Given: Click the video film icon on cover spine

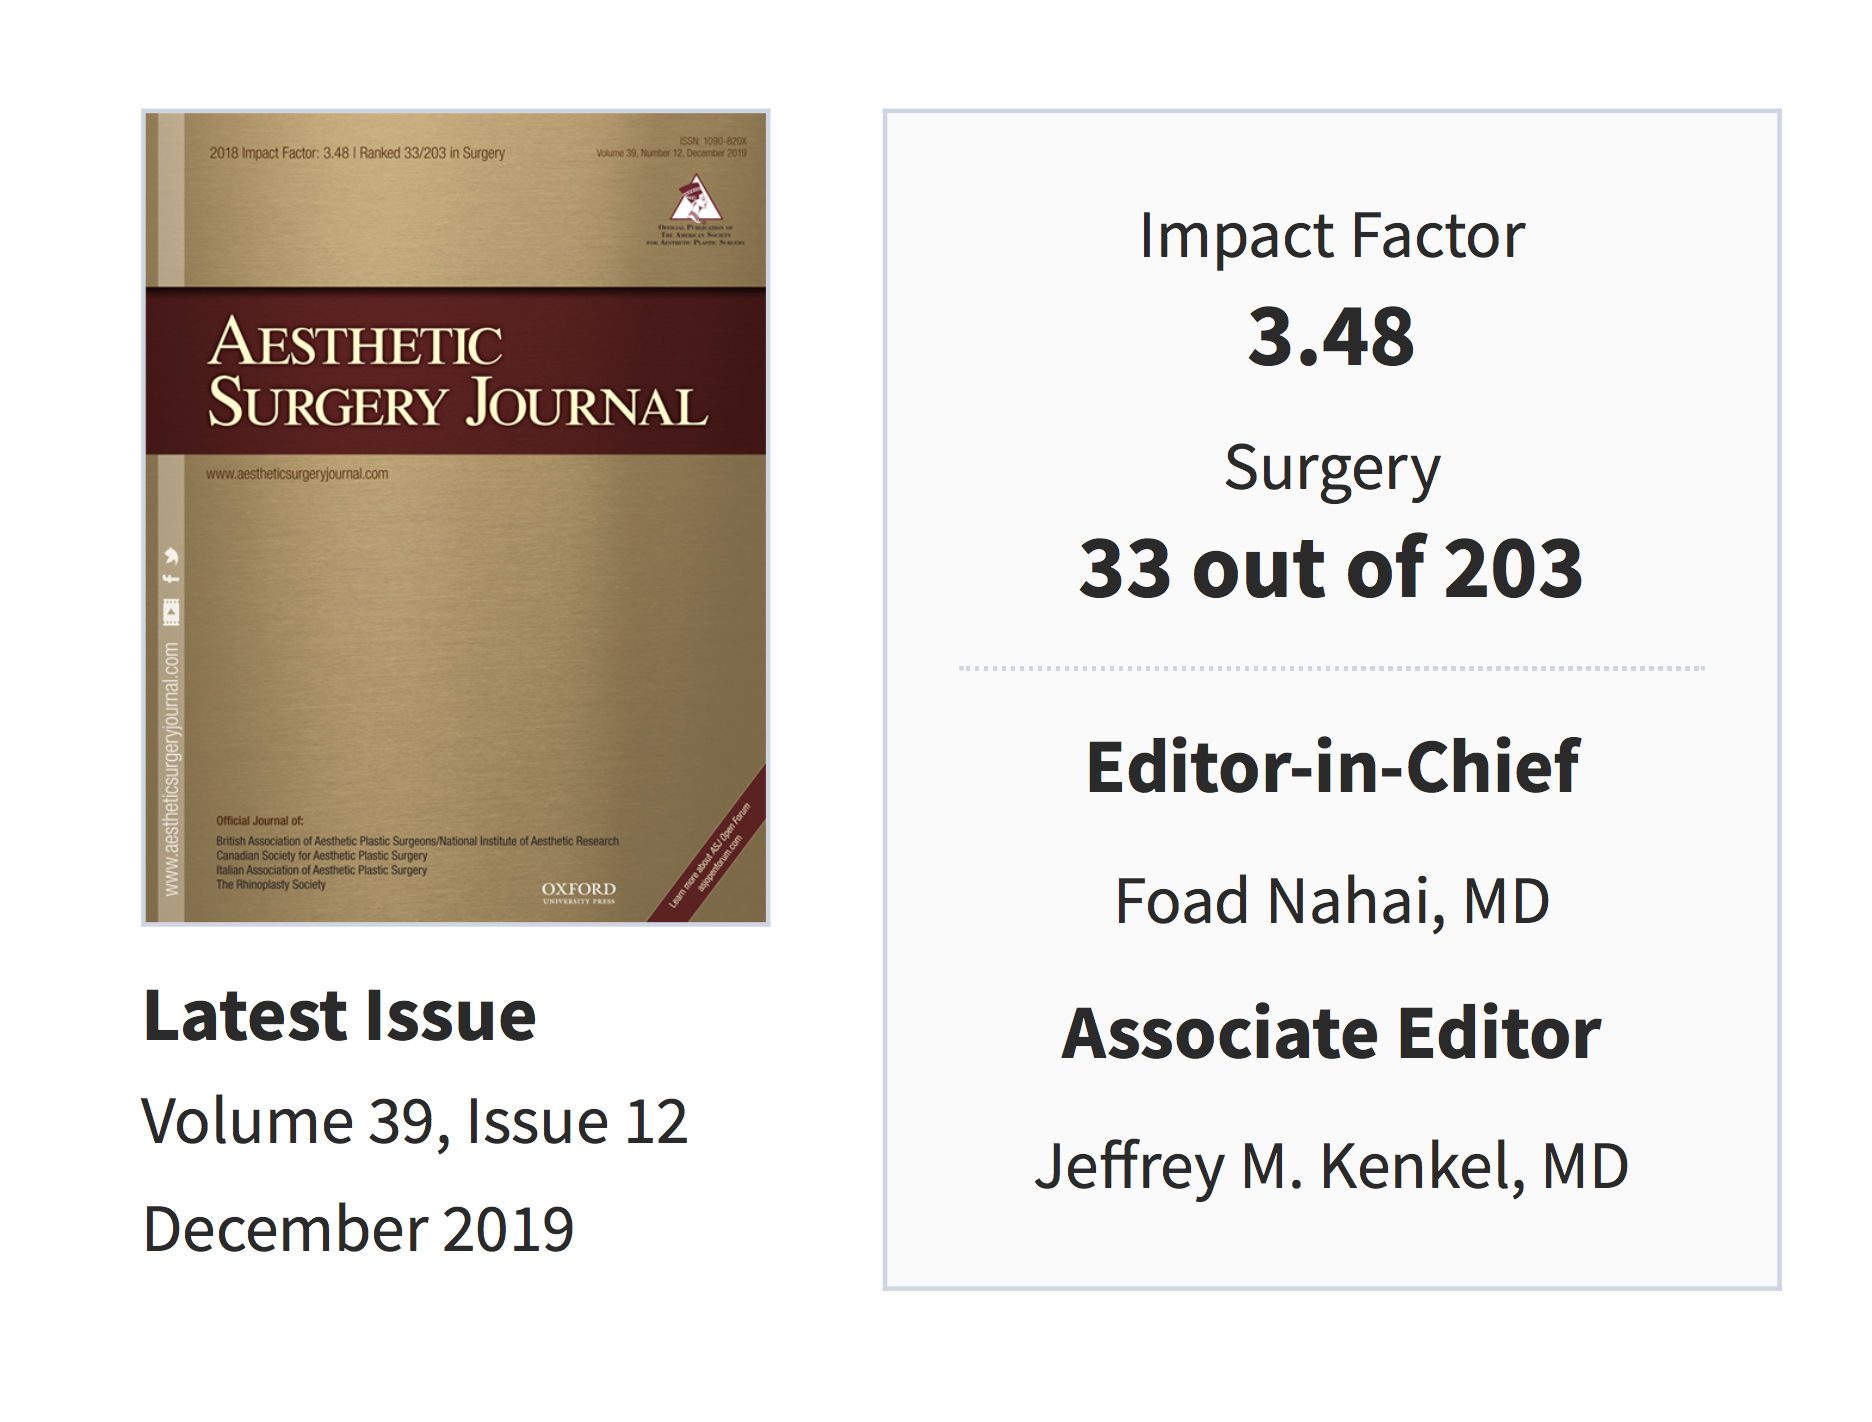Looking at the screenshot, I should pos(172,612).
